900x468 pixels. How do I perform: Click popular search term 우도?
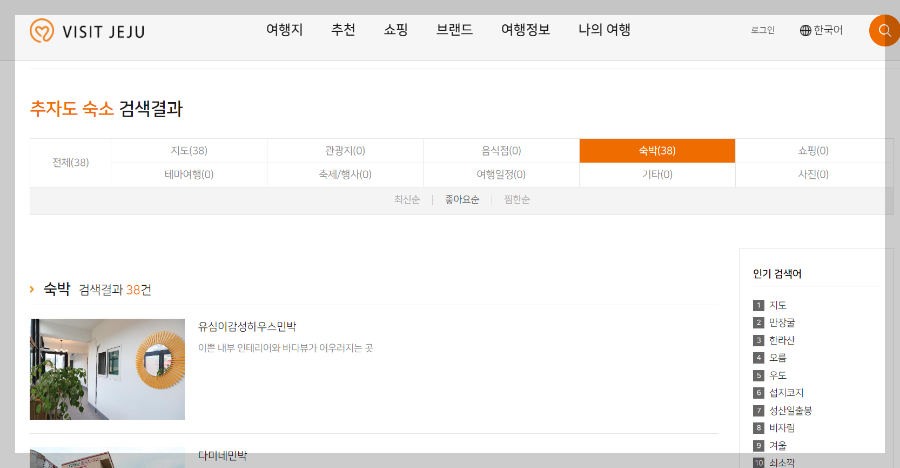pos(778,376)
